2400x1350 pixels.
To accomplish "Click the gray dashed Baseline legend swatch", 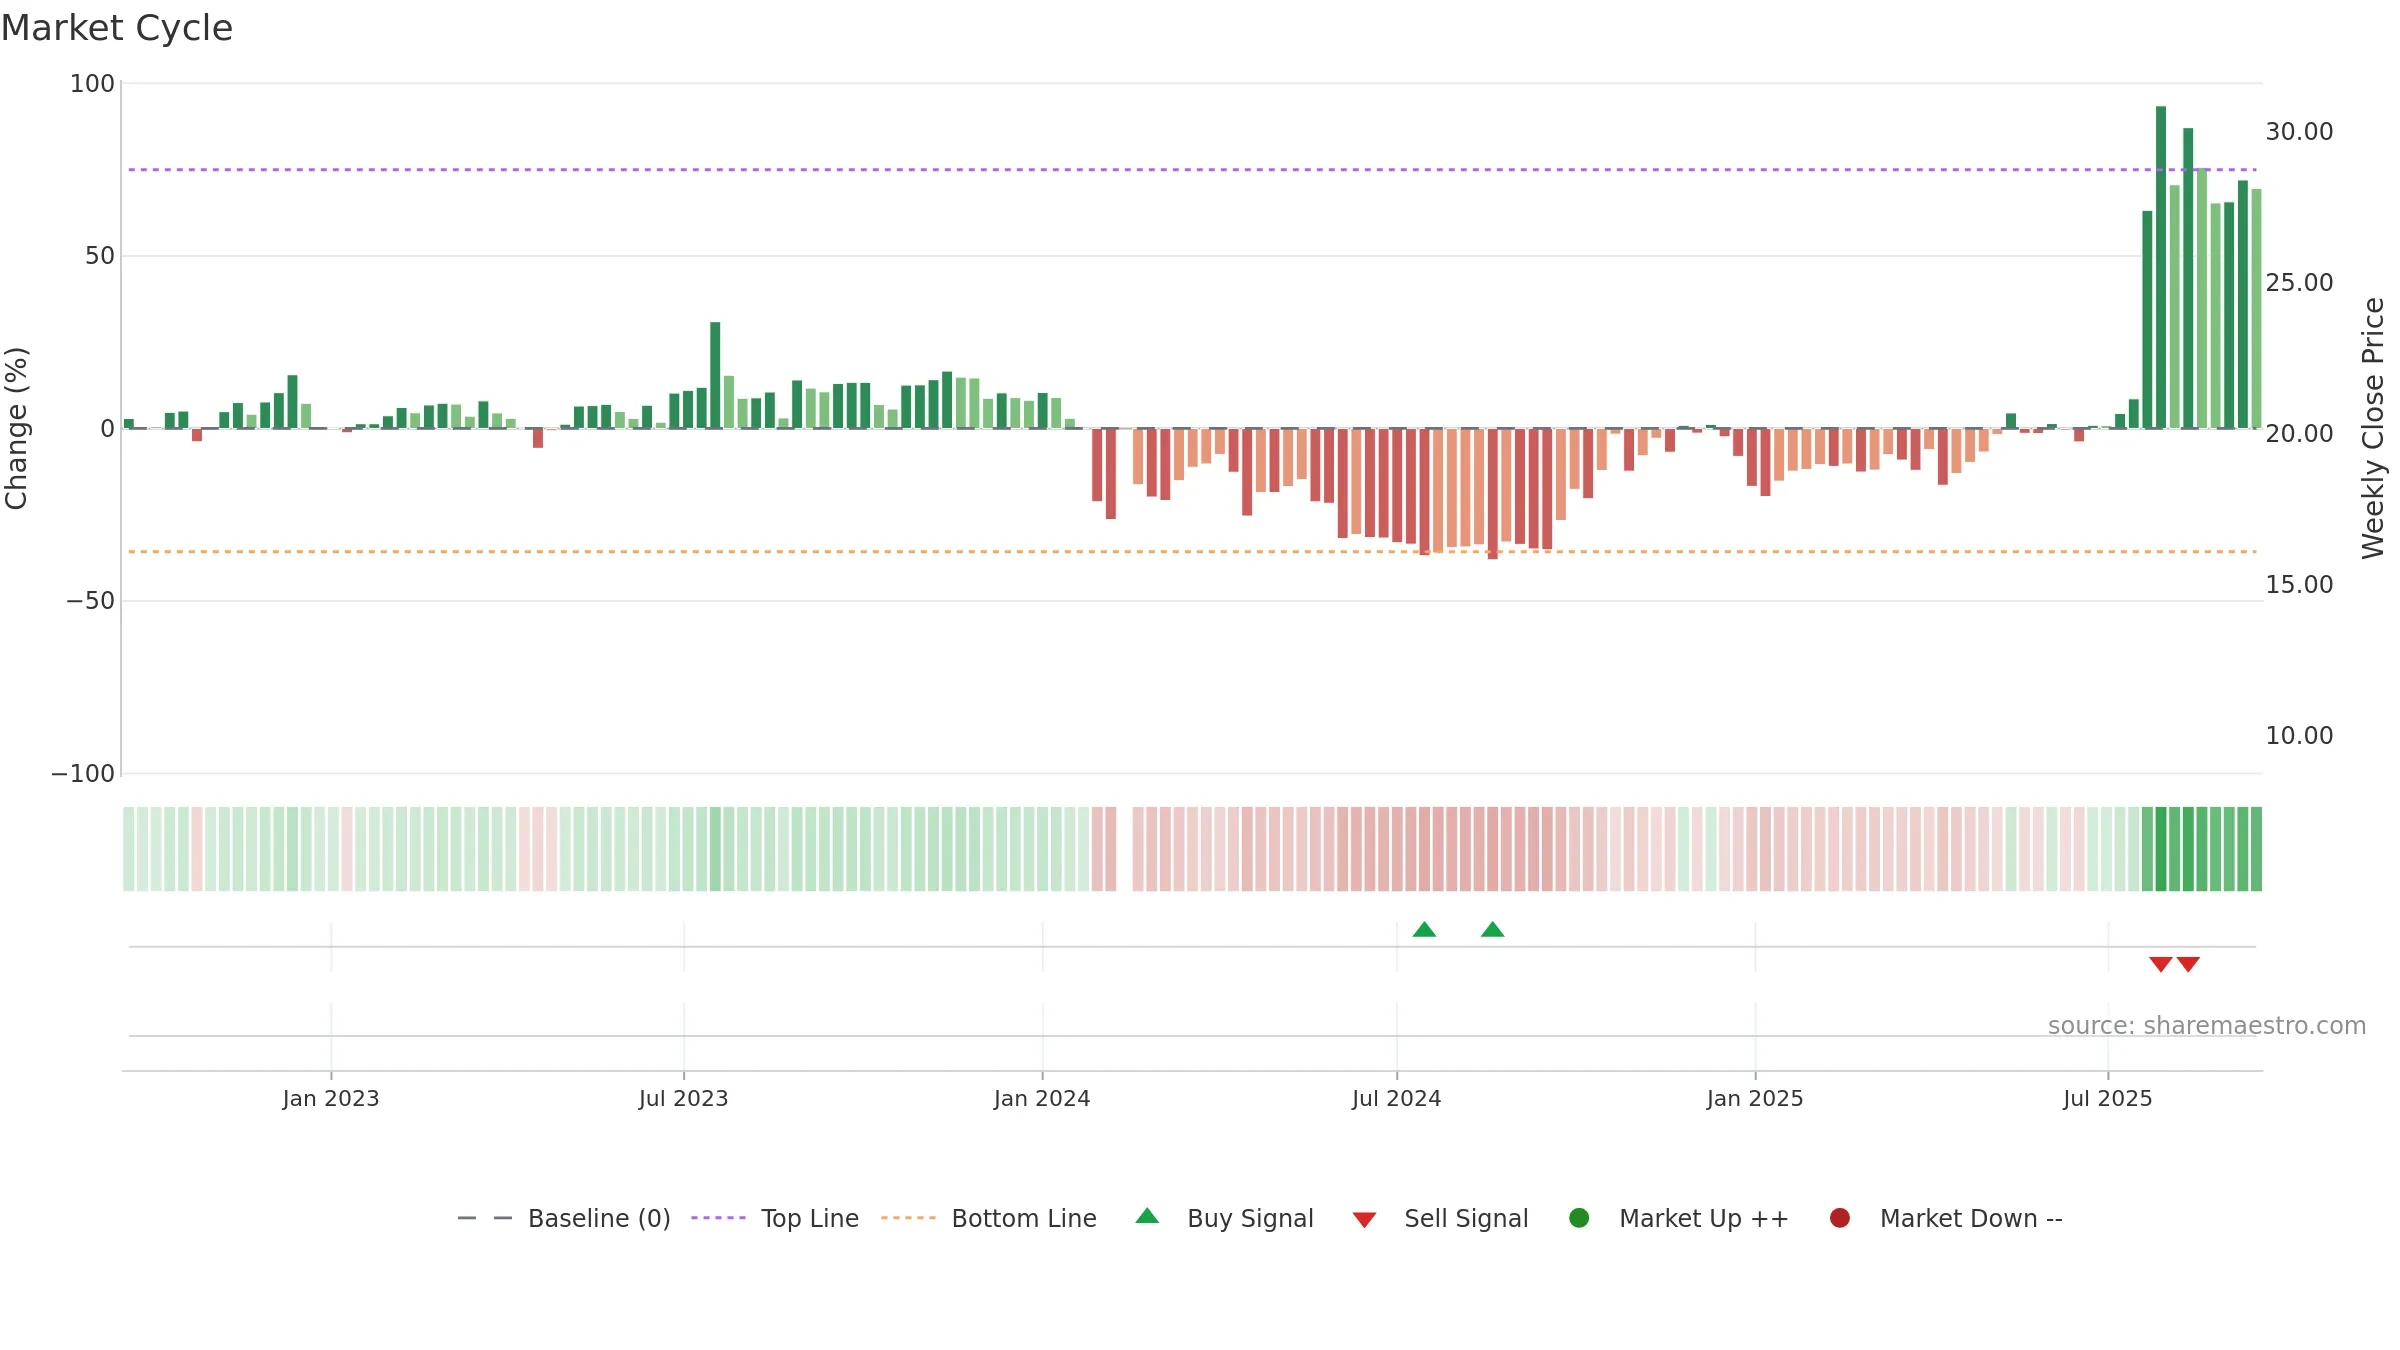I will 485,1218.
